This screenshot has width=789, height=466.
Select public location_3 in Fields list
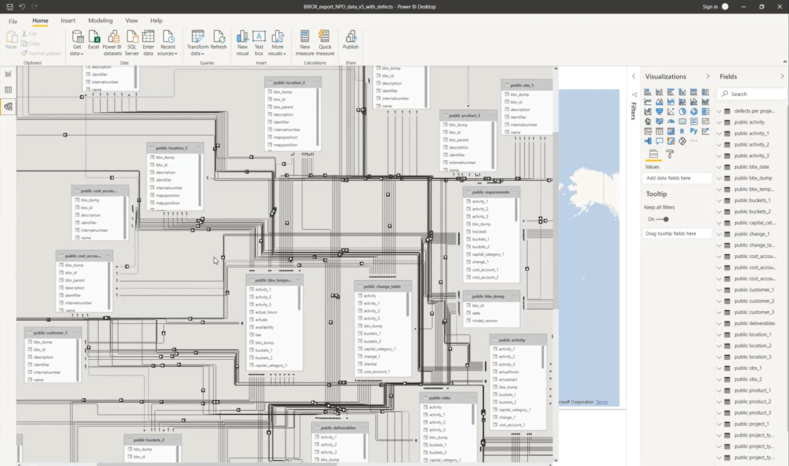coord(752,357)
